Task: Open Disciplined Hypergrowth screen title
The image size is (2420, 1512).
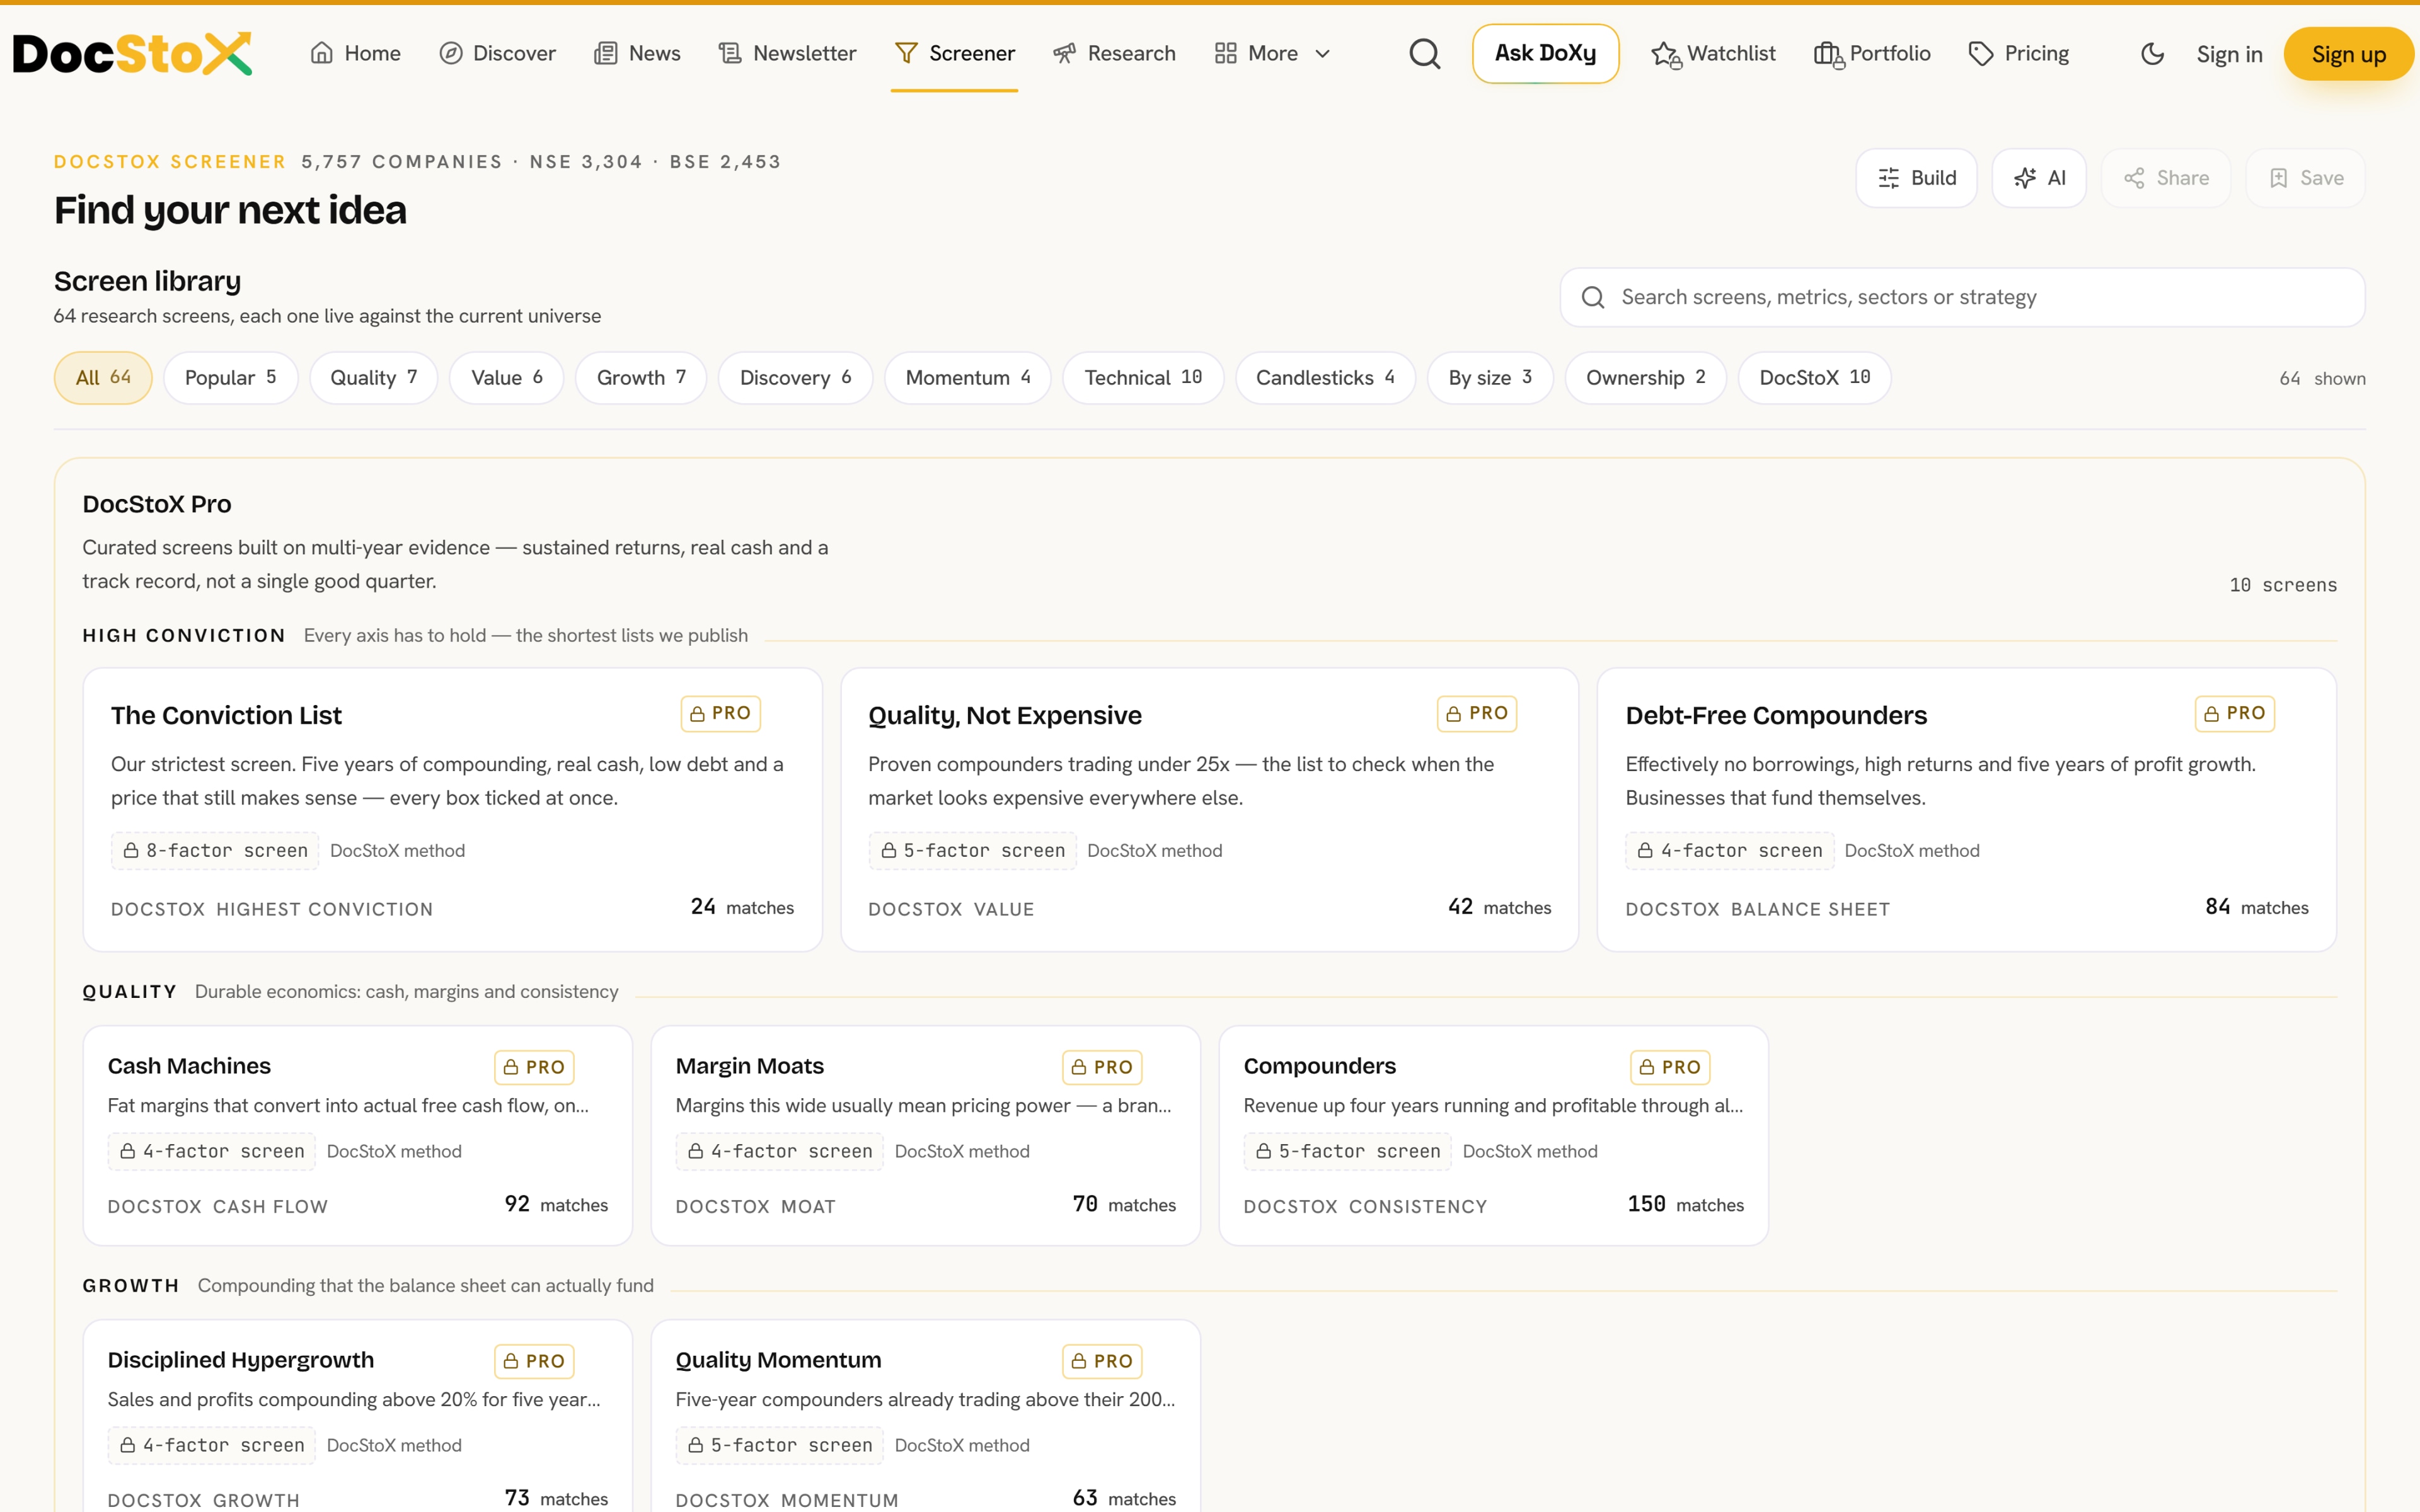Action: pyautogui.click(x=241, y=1360)
